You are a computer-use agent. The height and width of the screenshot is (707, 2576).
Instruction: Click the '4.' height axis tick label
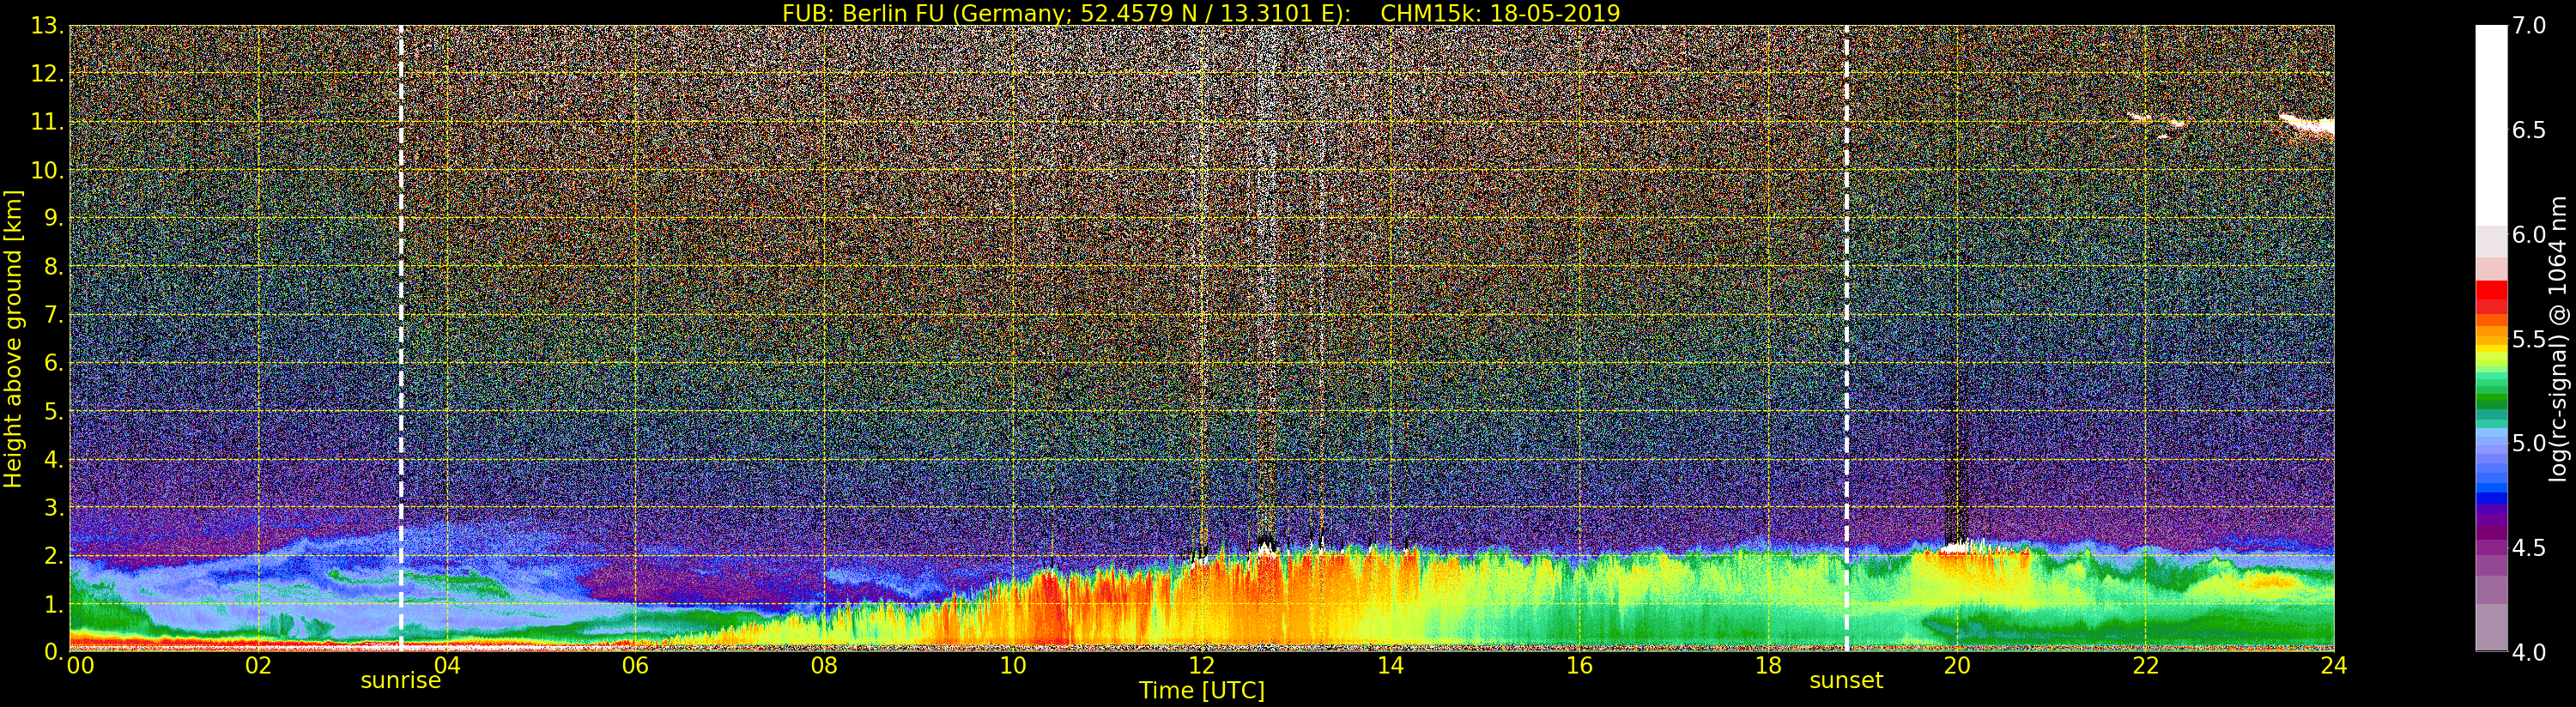(x=53, y=459)
